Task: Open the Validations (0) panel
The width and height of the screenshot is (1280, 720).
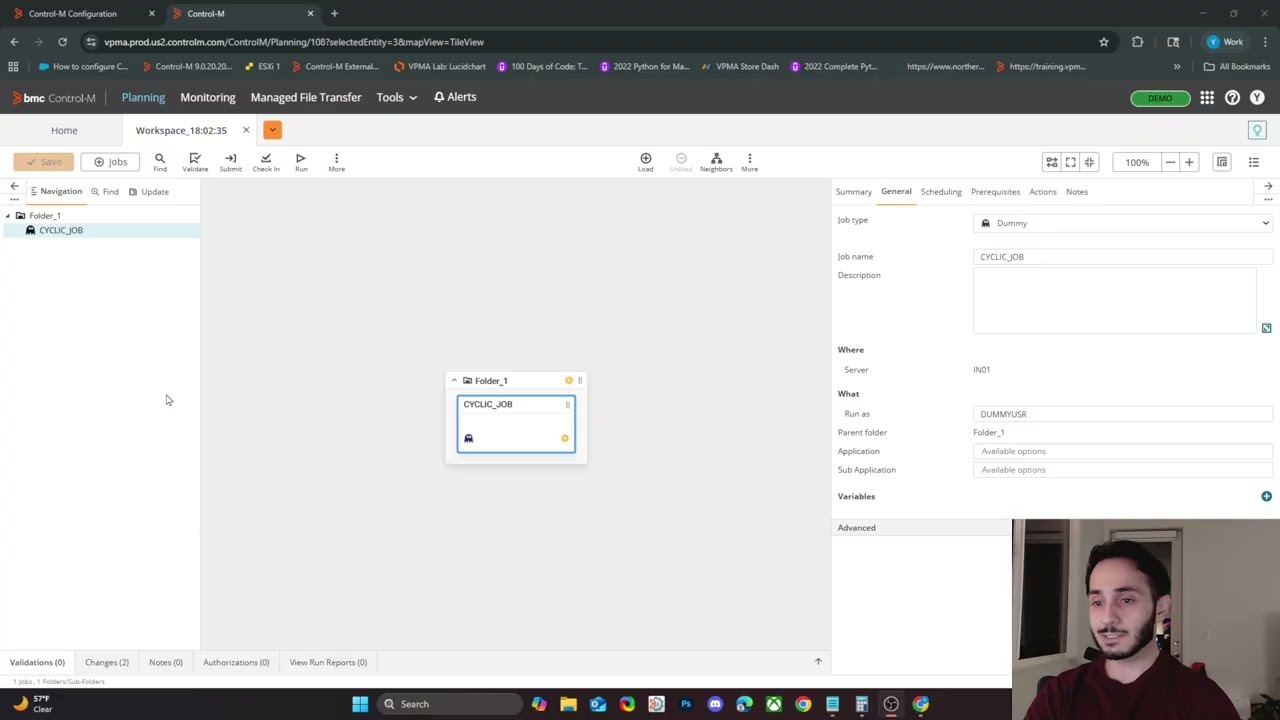Action: (x=37, y=662)
